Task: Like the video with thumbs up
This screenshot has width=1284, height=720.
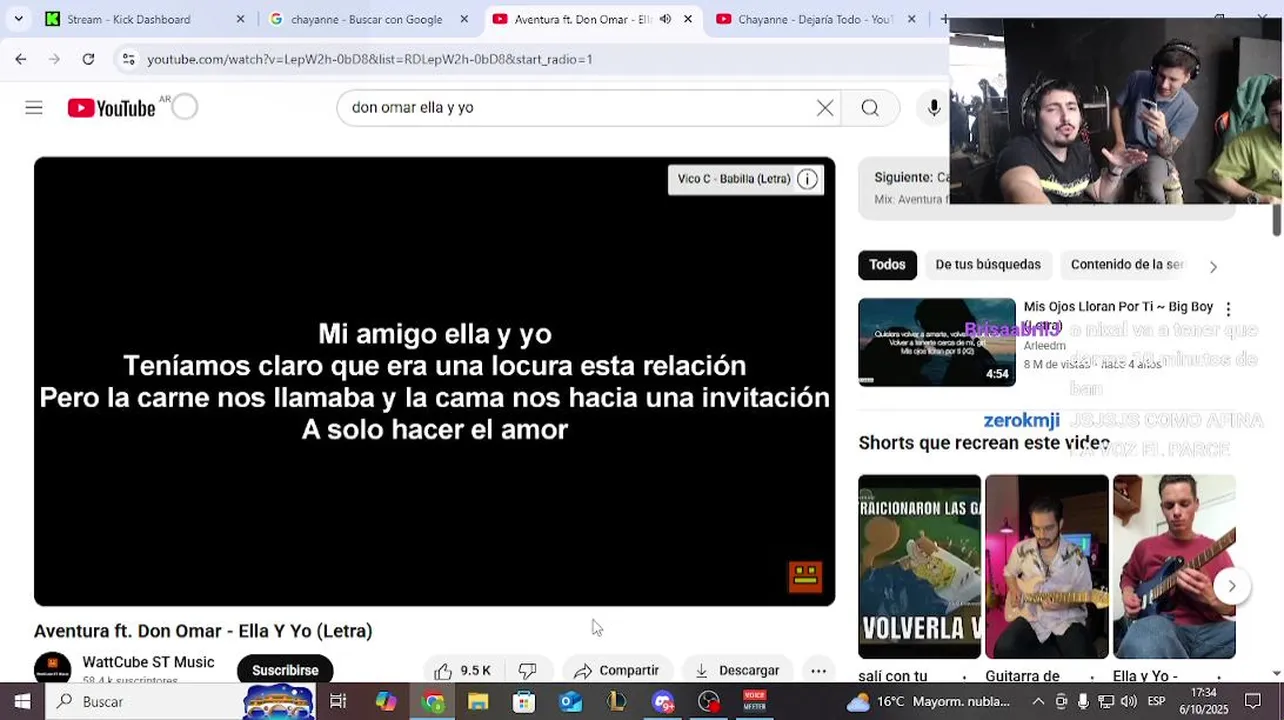Action: 463,671
